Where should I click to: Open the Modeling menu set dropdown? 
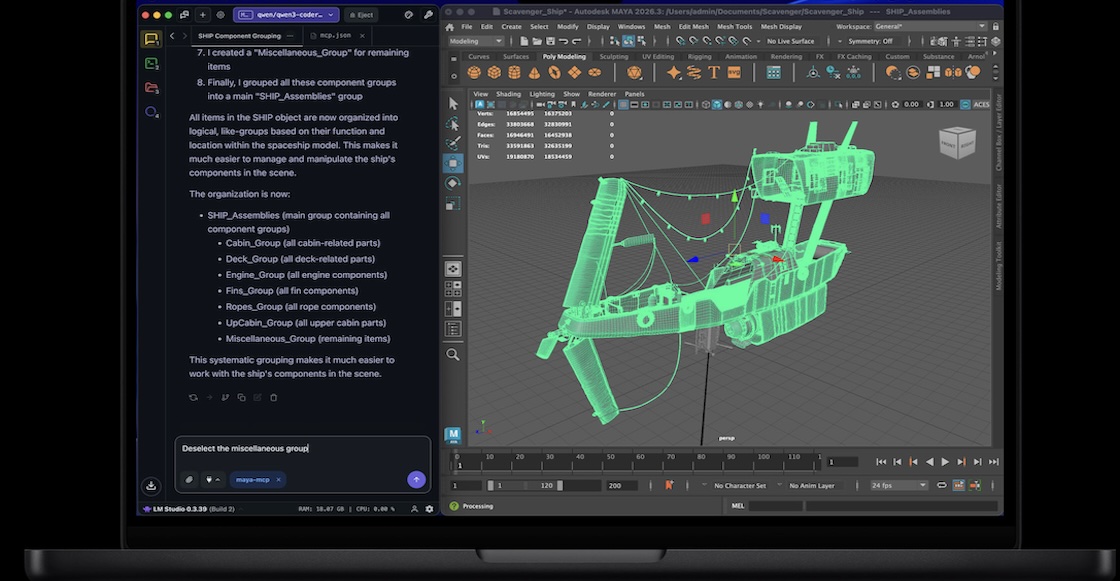[476, 41]
